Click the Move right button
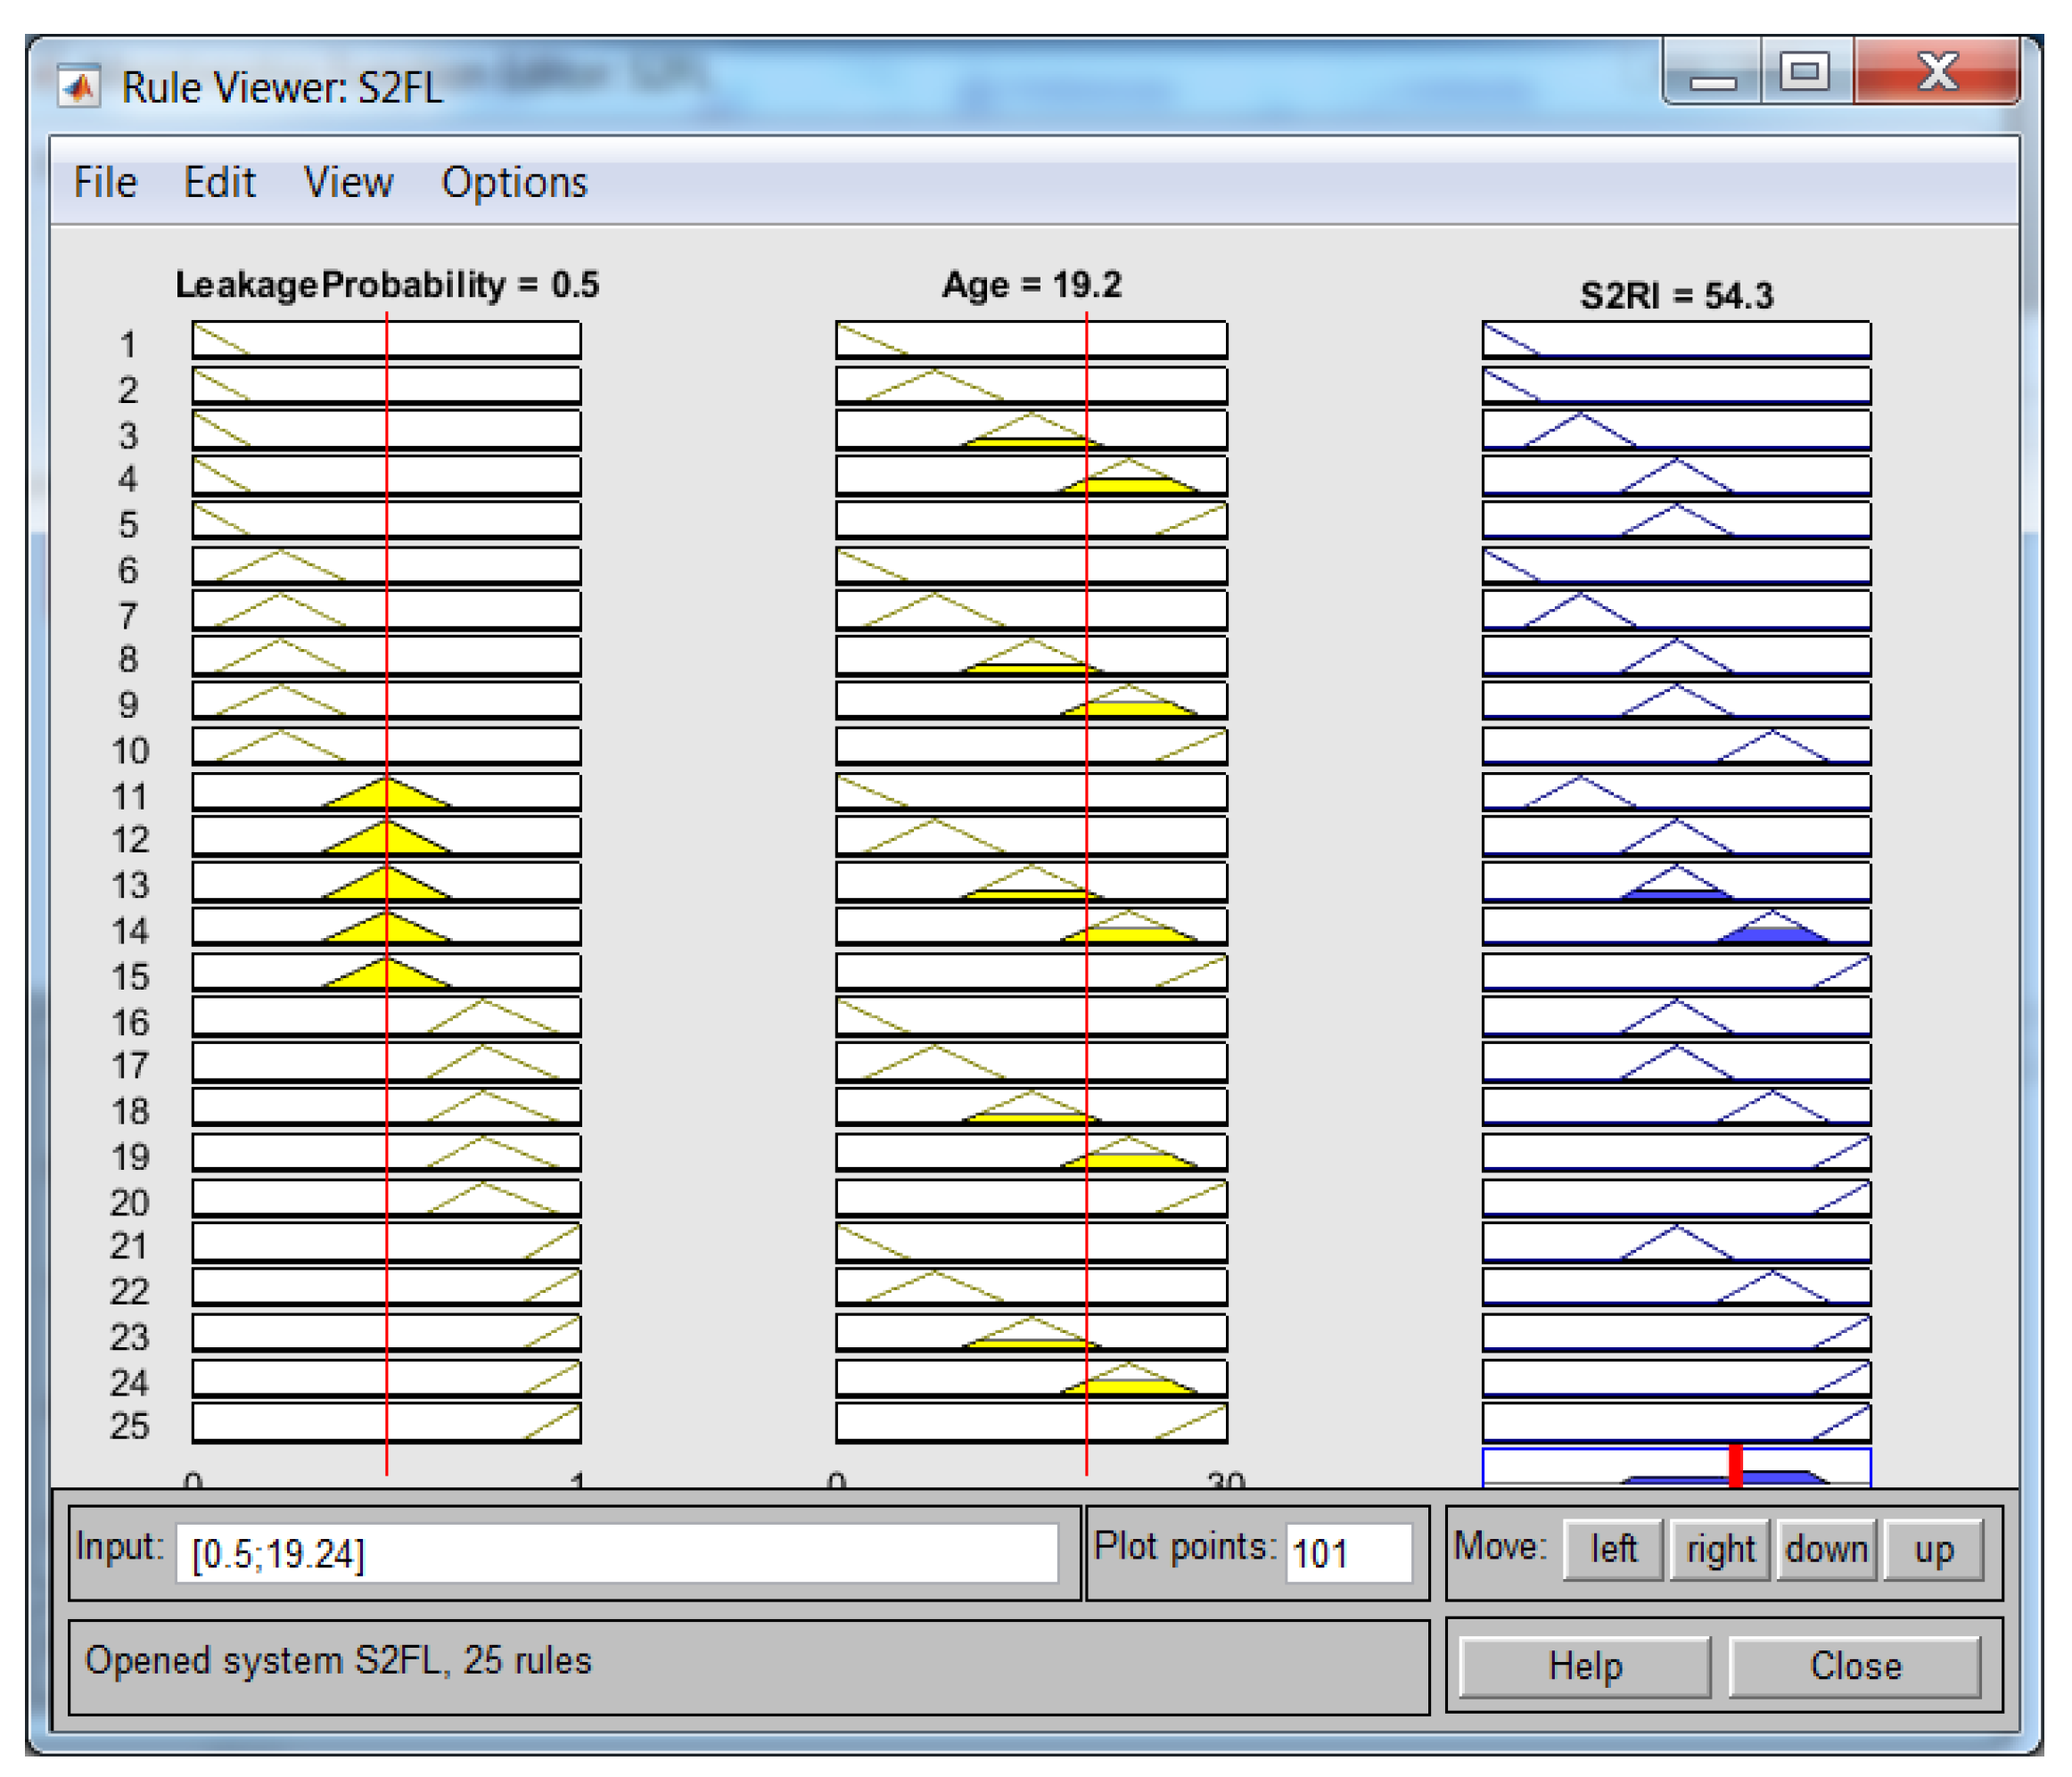 1720,1549
